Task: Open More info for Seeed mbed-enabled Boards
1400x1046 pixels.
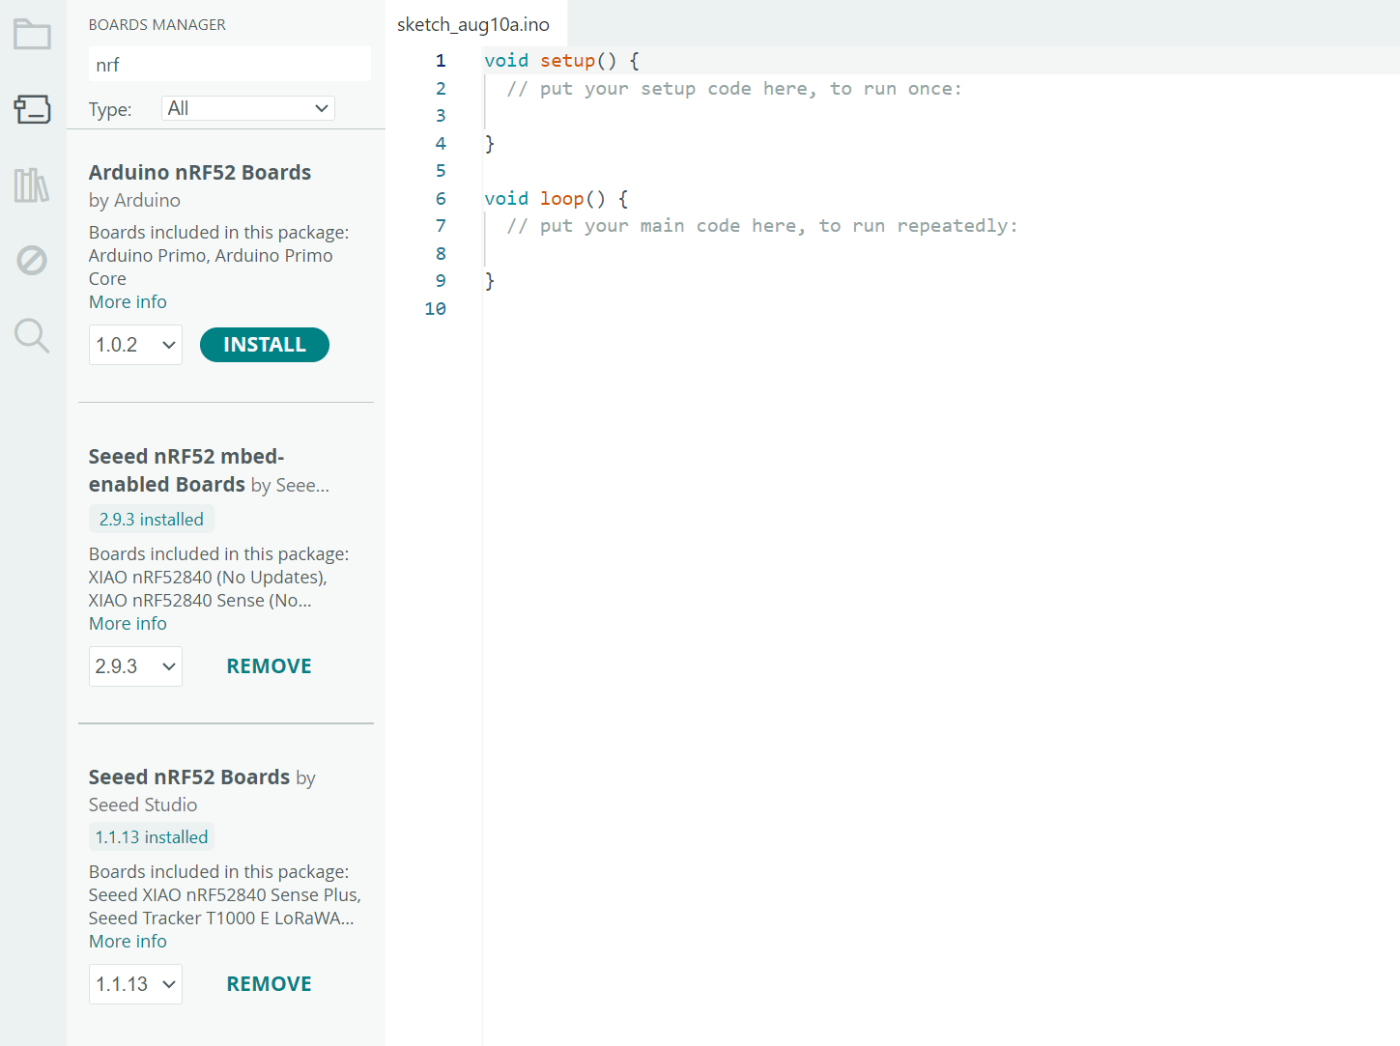Action: (x=128, y=623)
